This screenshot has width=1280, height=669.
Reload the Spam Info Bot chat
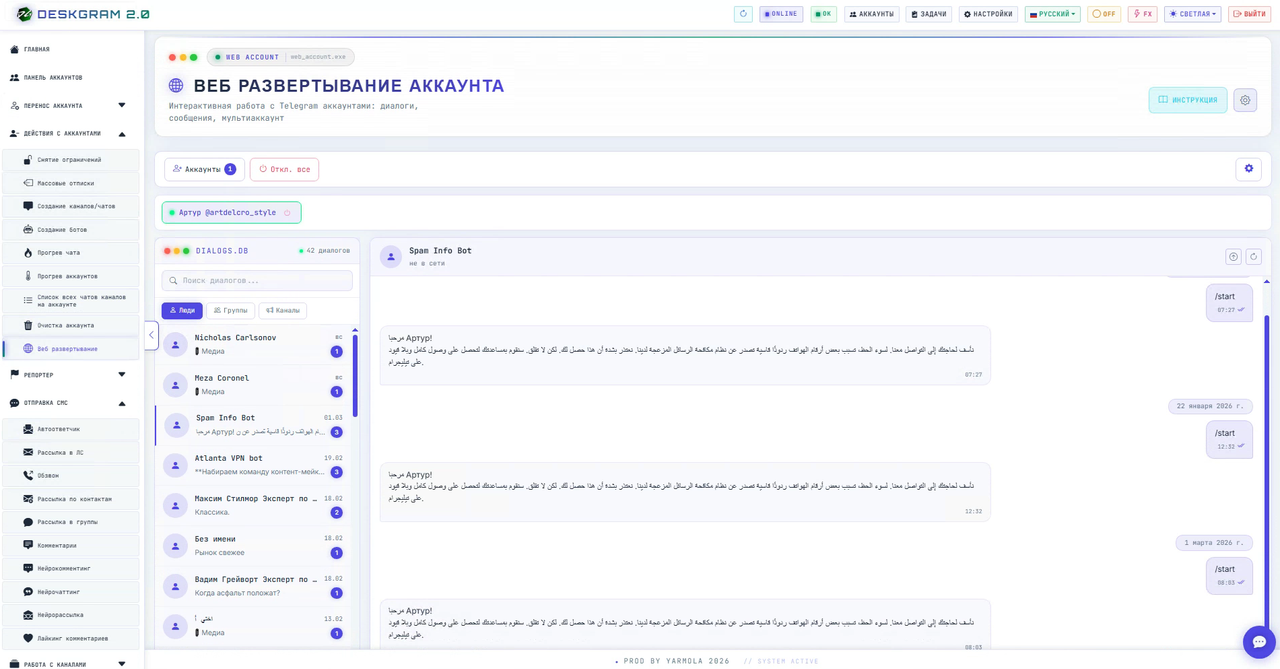[1253, 257]
